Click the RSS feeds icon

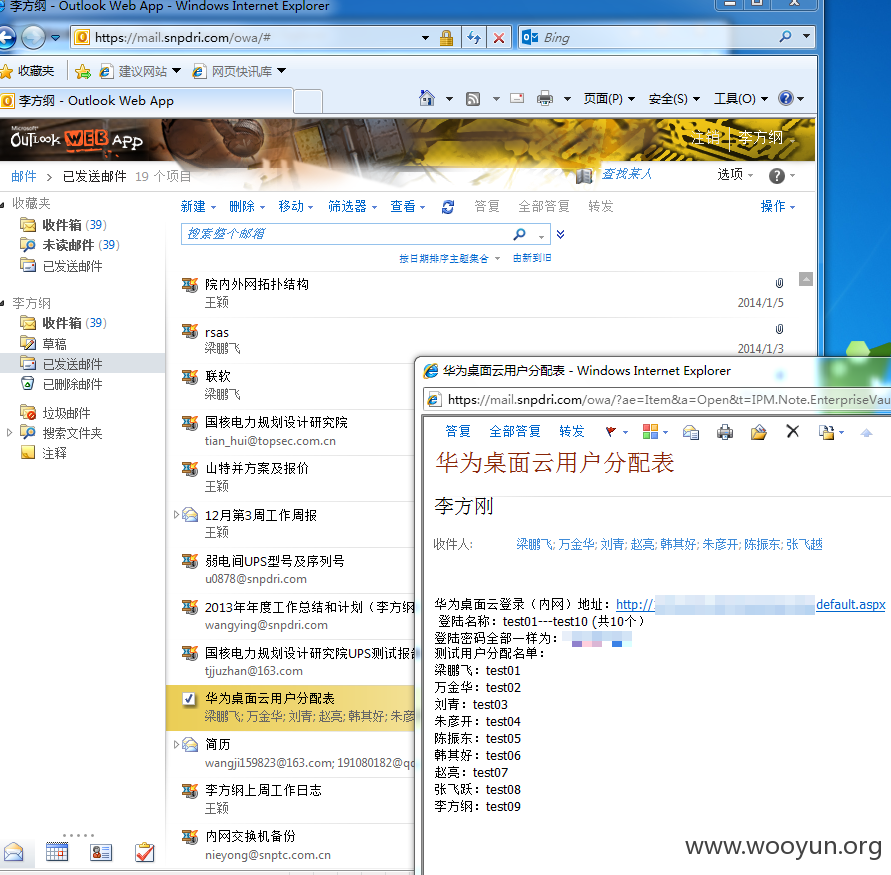(473, 99)
